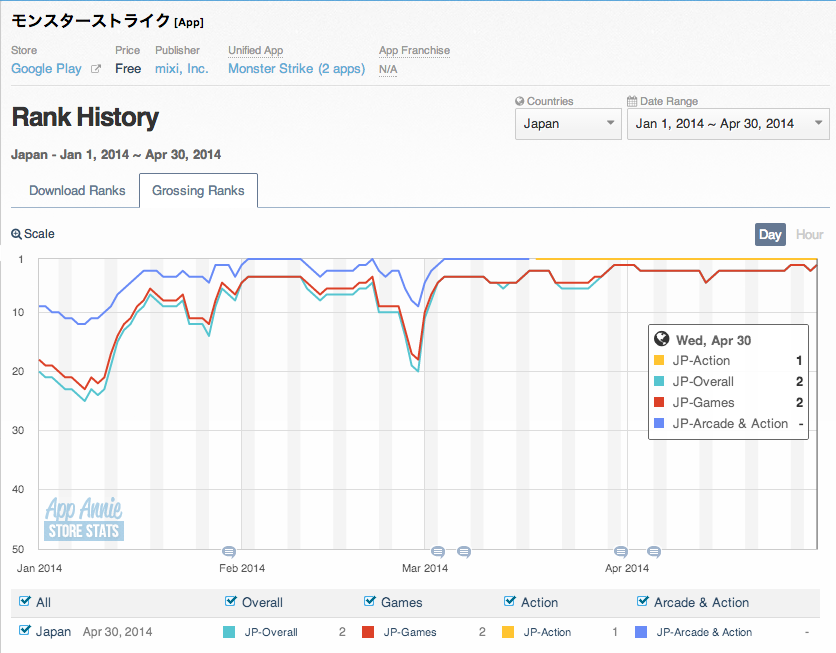Open the Date Range dropdown
The image size is (836, 653).
pyautogui.click(x=728, y=124)
